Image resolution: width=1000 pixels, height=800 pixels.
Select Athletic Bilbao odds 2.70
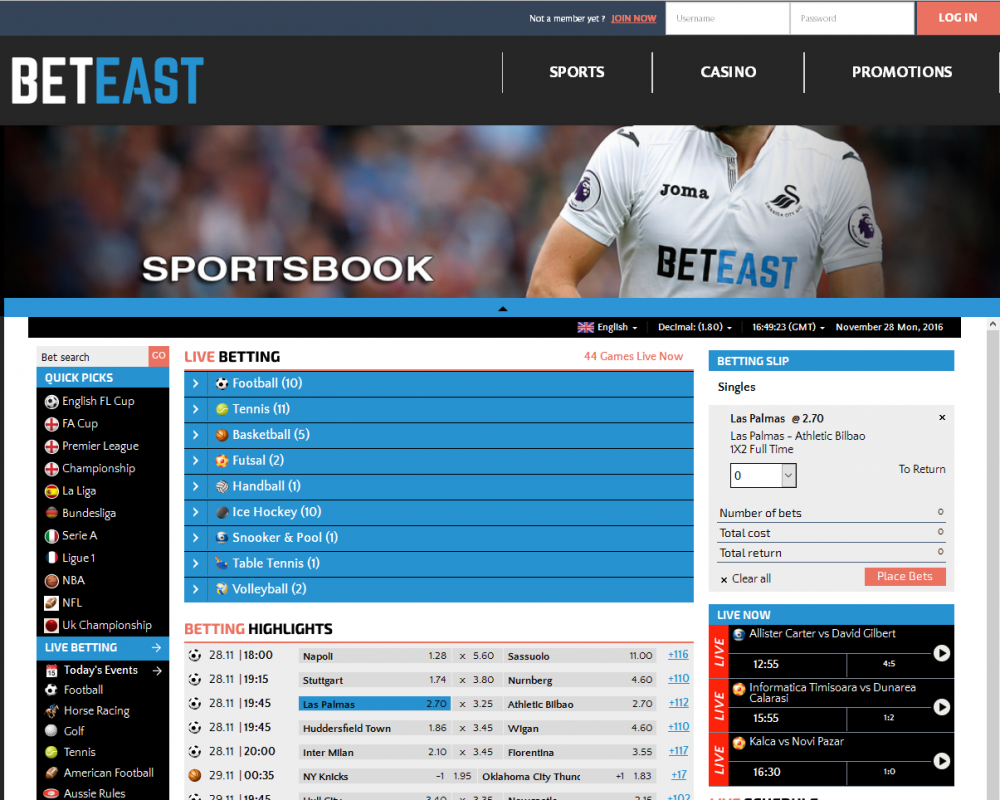click(580, 704)
